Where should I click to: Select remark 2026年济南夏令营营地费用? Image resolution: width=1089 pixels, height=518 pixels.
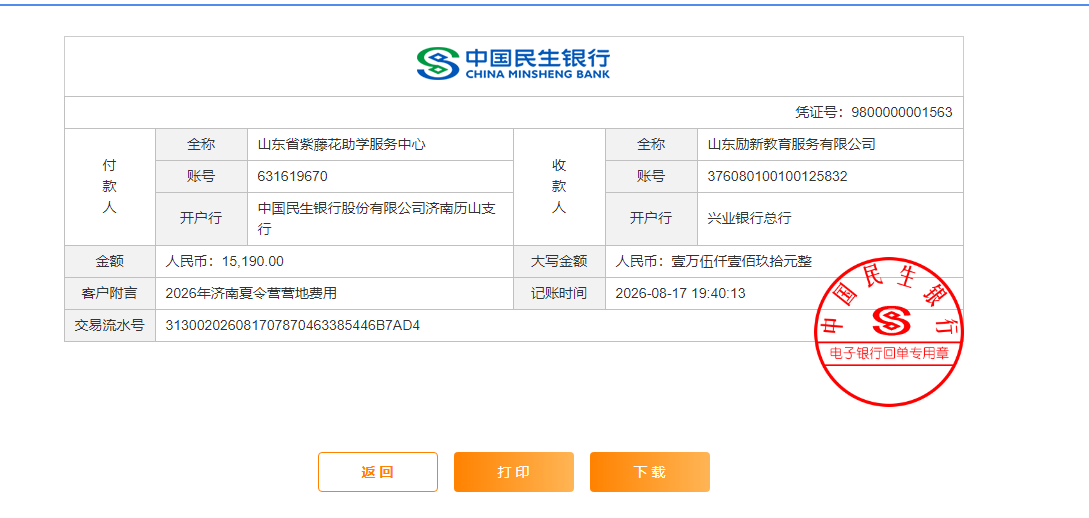coord(251,293)
